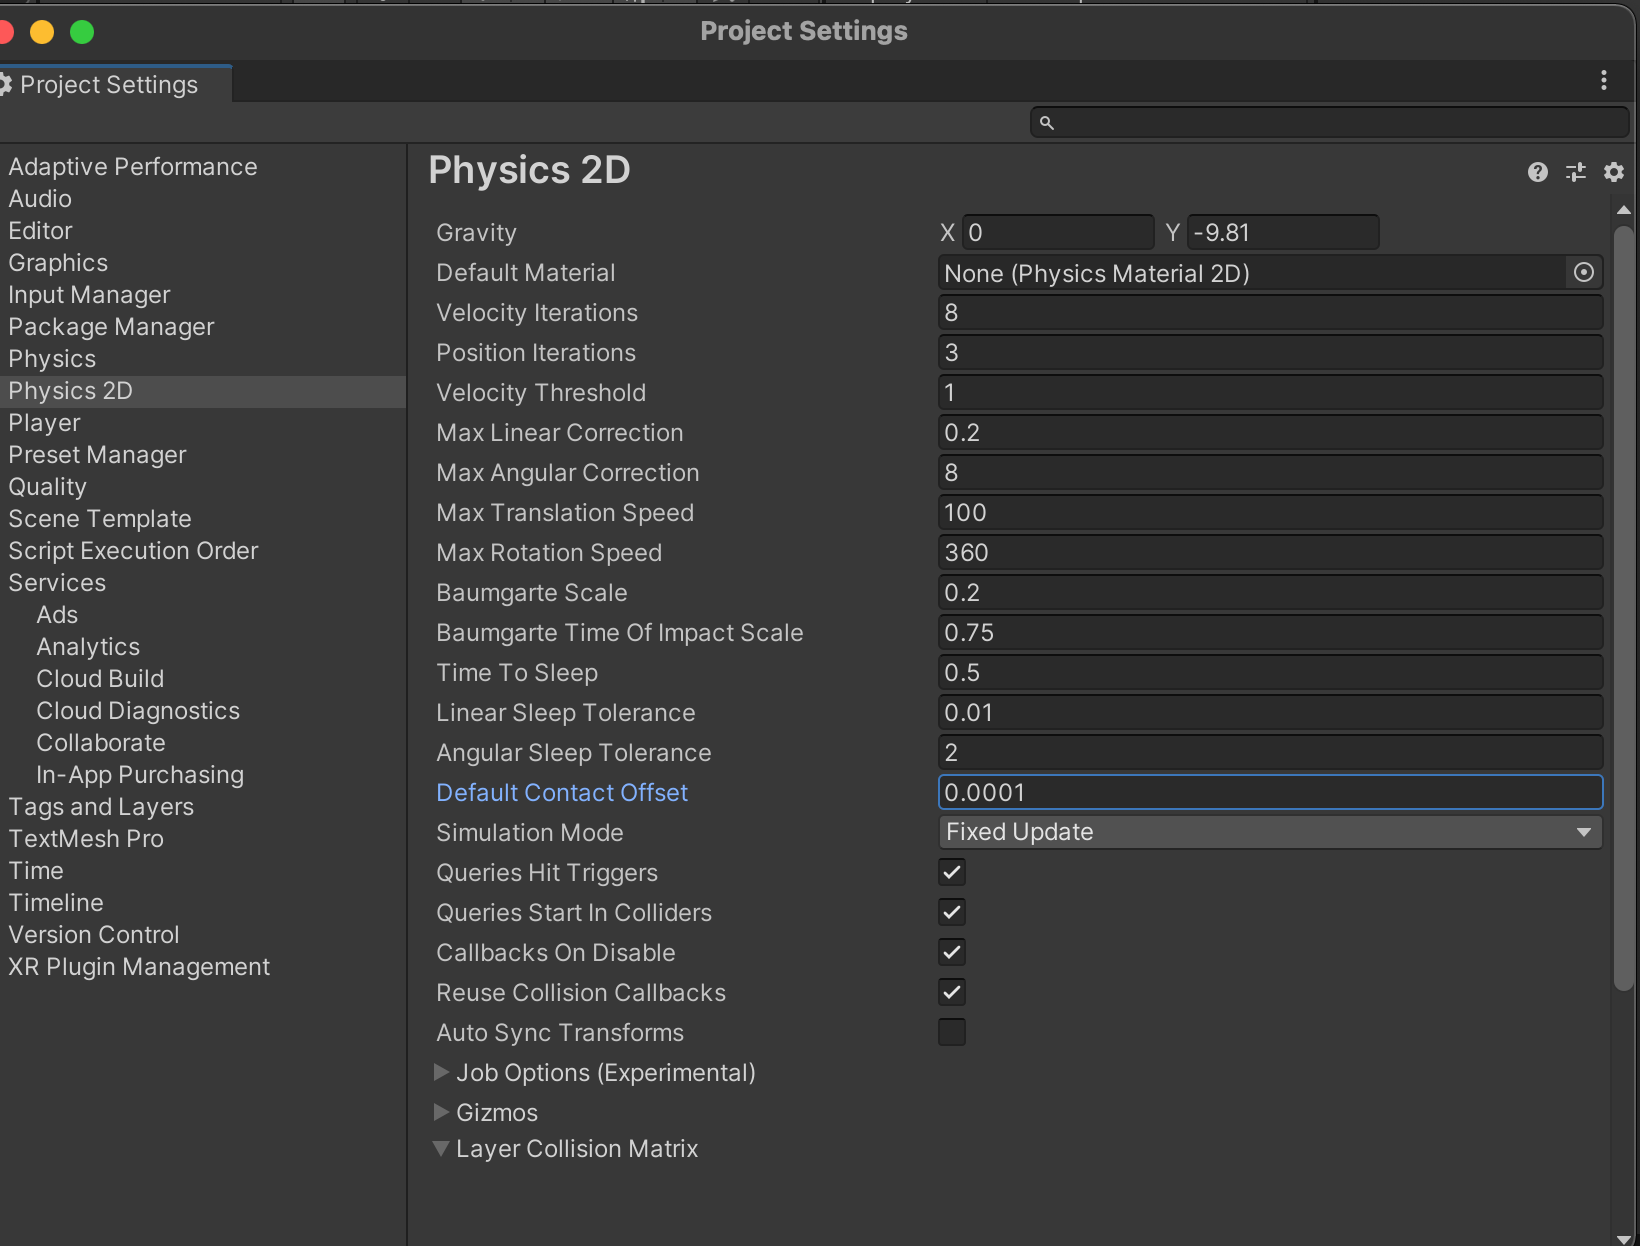Open the Tags and Layers settings
The height and width of the screenshot is (1246, 1640).
101,807
